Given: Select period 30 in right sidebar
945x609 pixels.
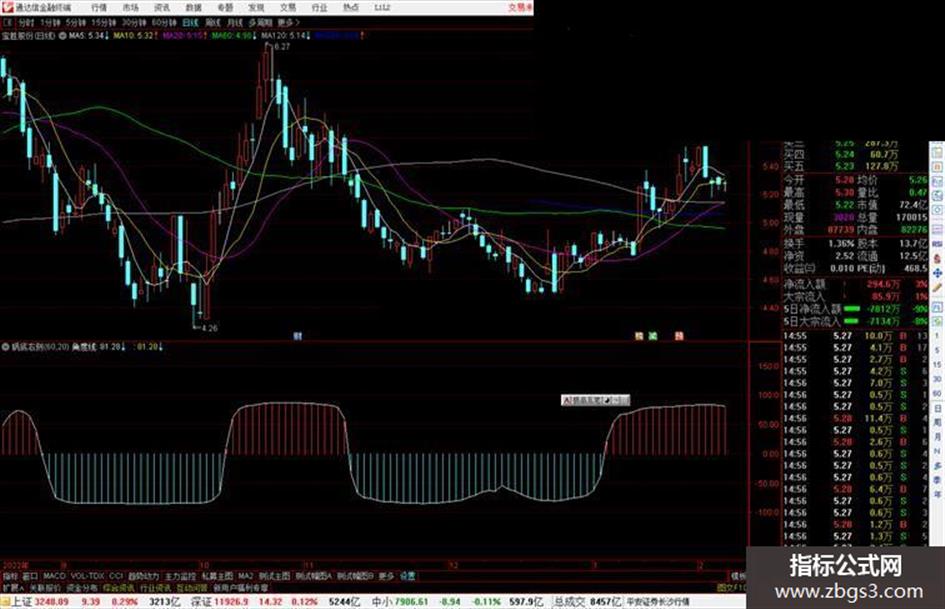Looking at the screenshot, I should point(938,379).
